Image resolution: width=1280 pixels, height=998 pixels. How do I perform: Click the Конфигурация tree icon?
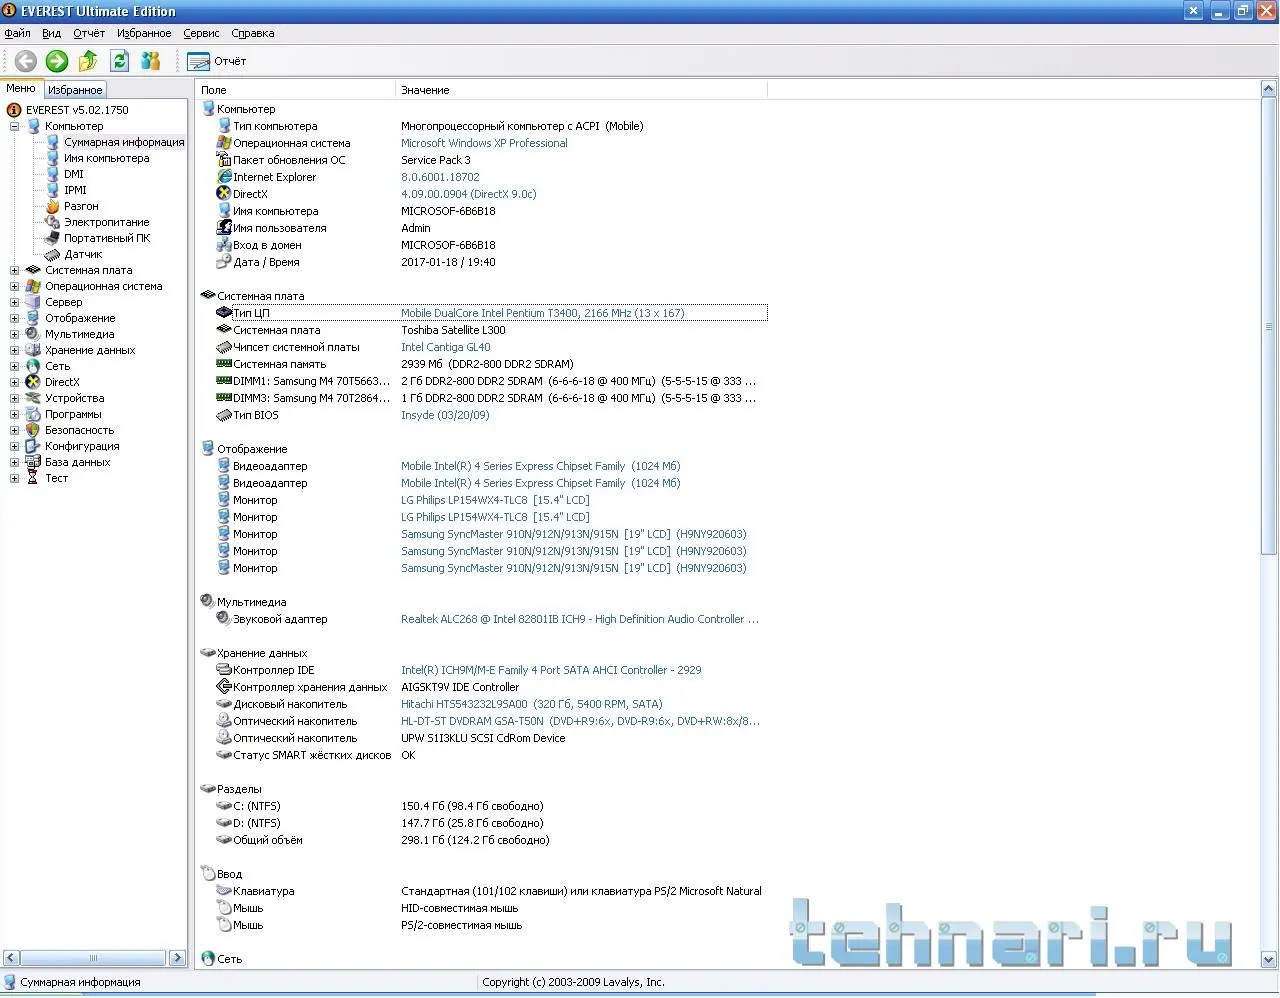point(33,446)
